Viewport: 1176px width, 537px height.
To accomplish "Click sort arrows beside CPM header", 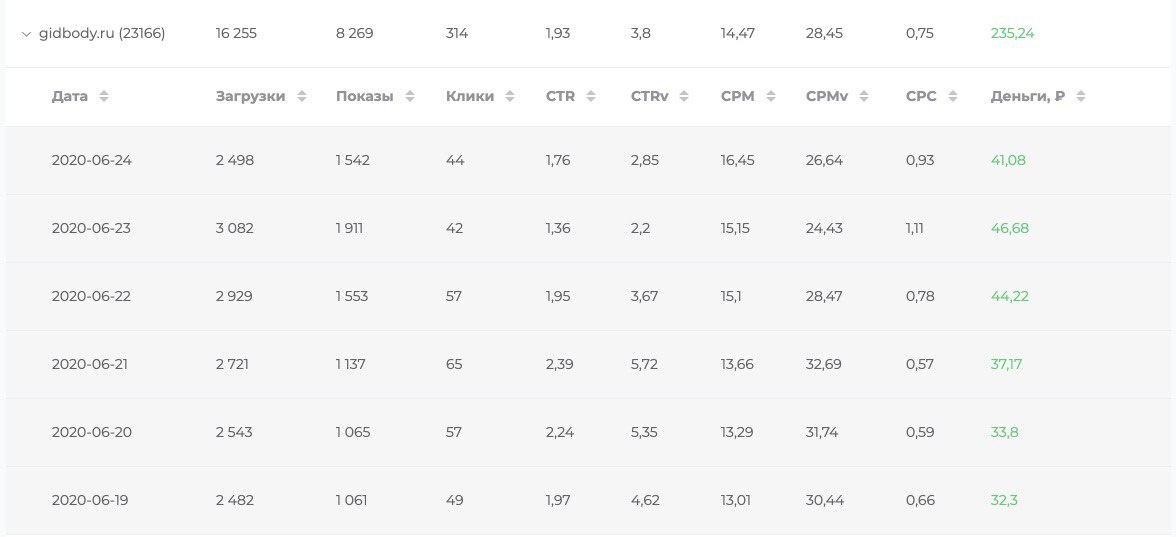I will click(770, 97).
